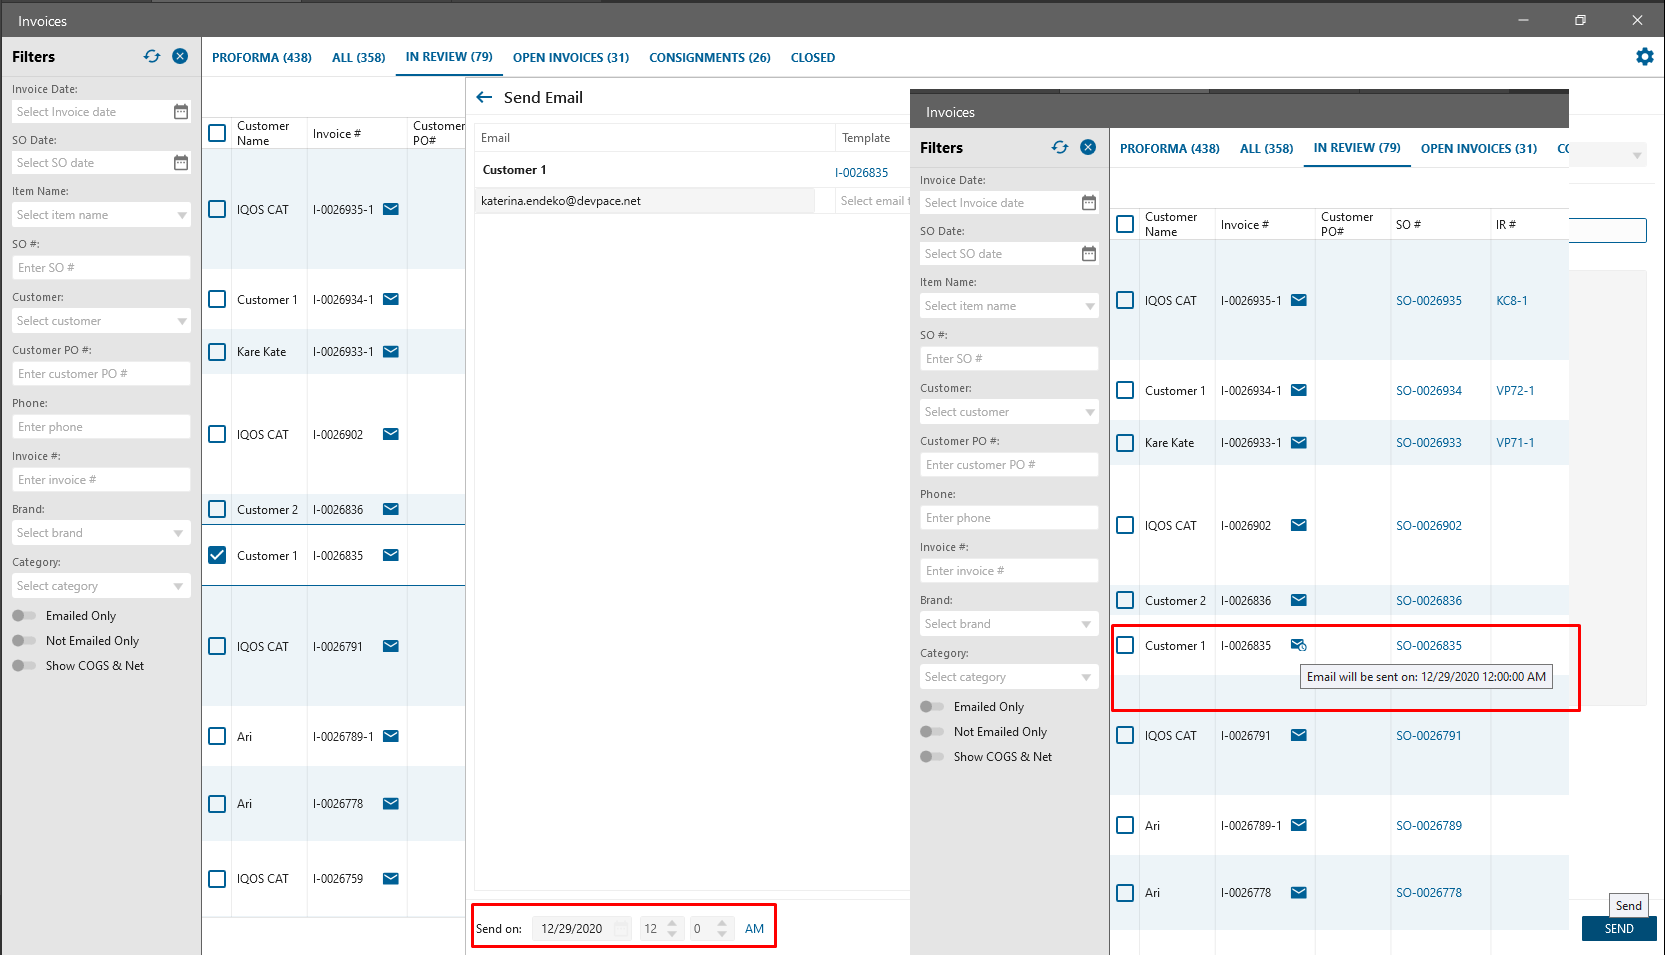Switch to PROFORMA (438) tab in main window
Viewport: 1665px width, 955px height.
tap(262, 58)
